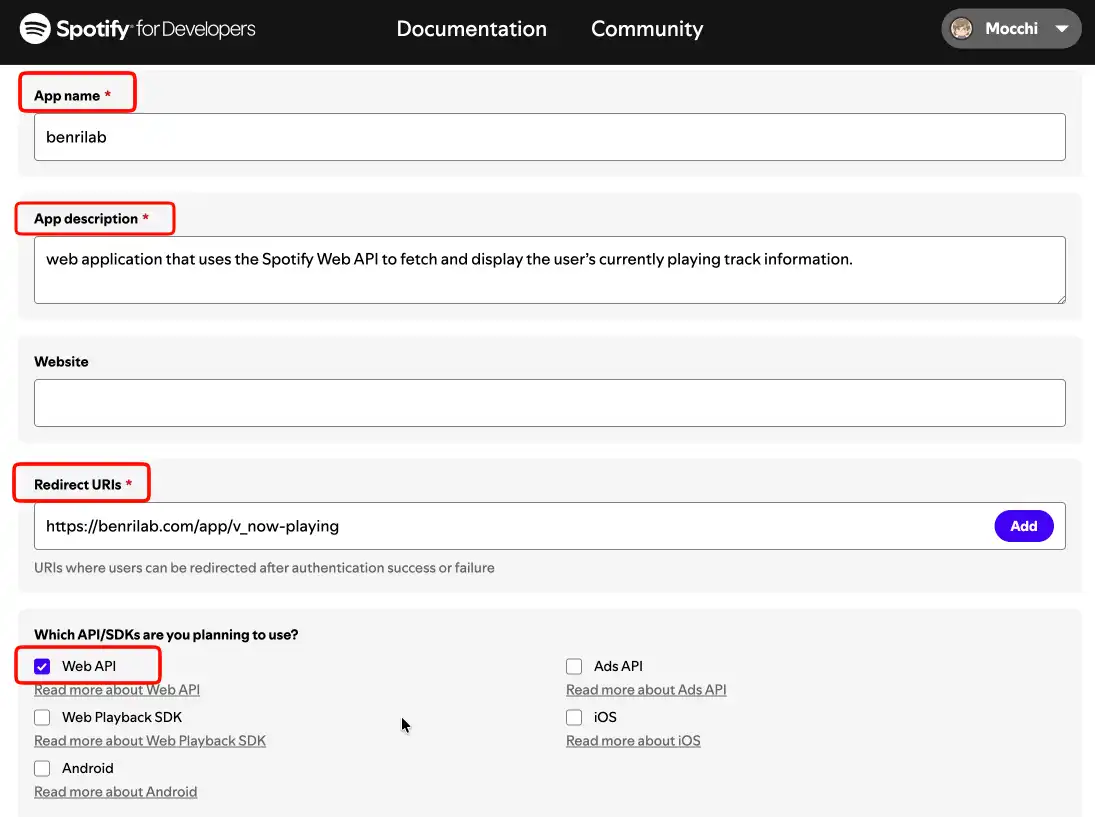Uncheck the Web API checkbox
Screen dimensions: 1095x817
coord(42,666)
